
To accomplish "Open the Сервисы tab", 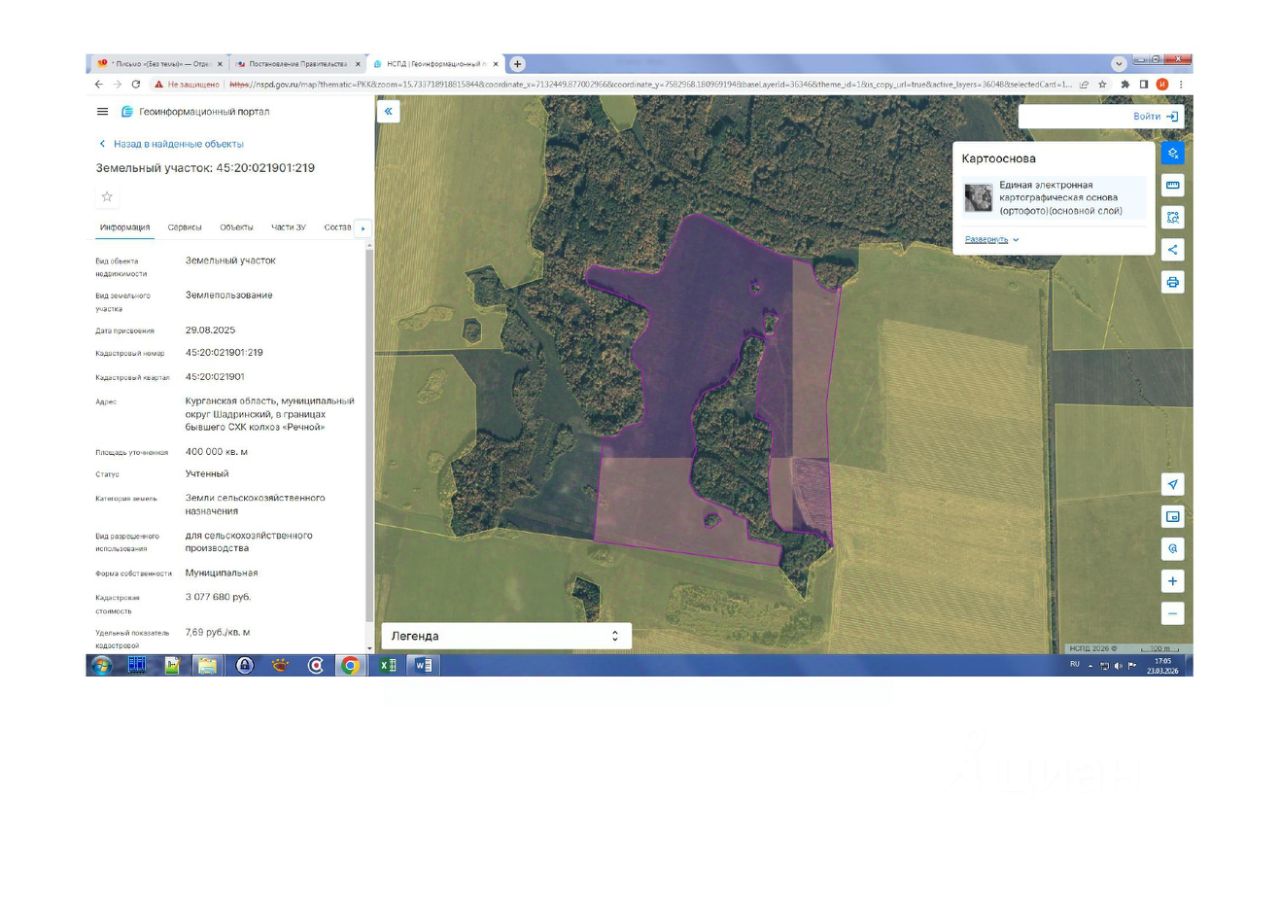I will (185, 227).
